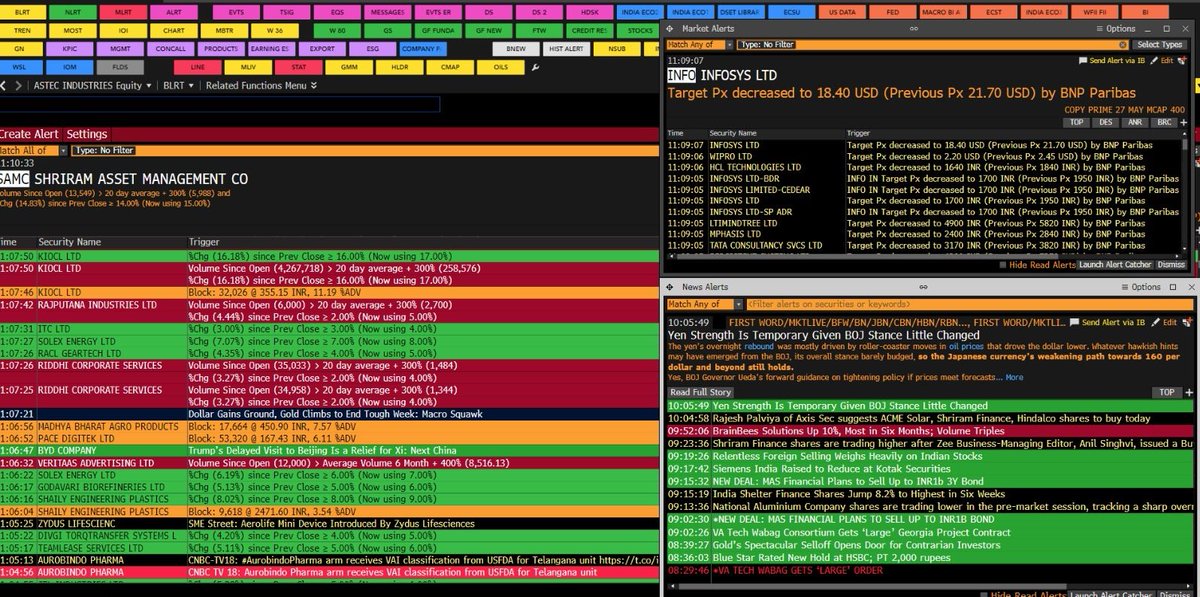Screen dimensions: 1200x597
Task: Click the plus icon beside TOP in News Alerts
Action: [1187, 392]
